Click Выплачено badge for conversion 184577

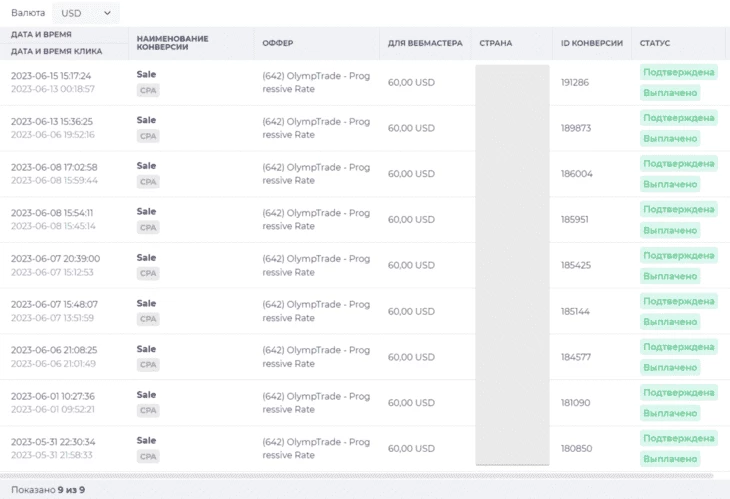pos(670,367)
